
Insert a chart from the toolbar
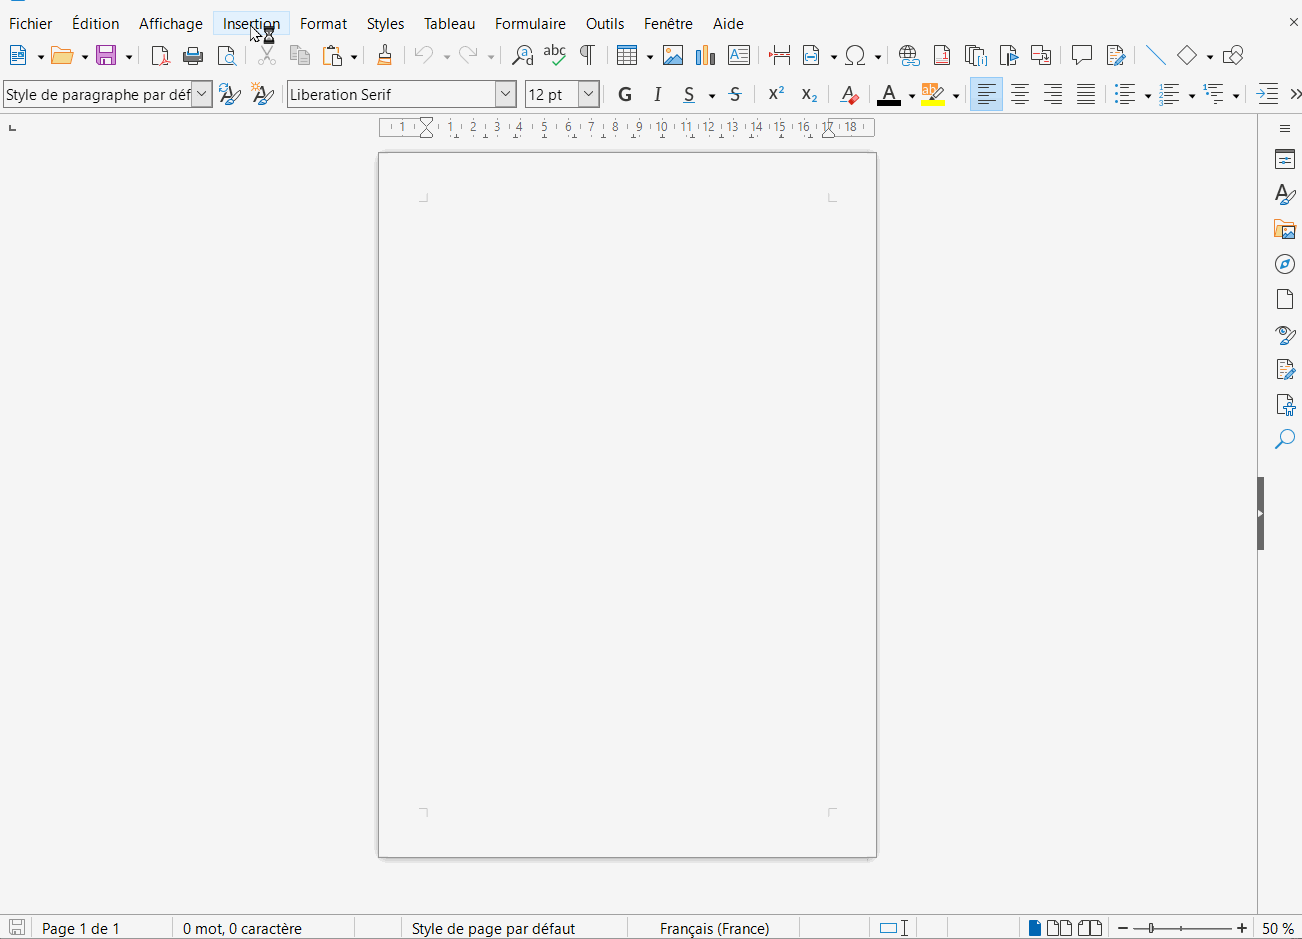tap(706, 56)
